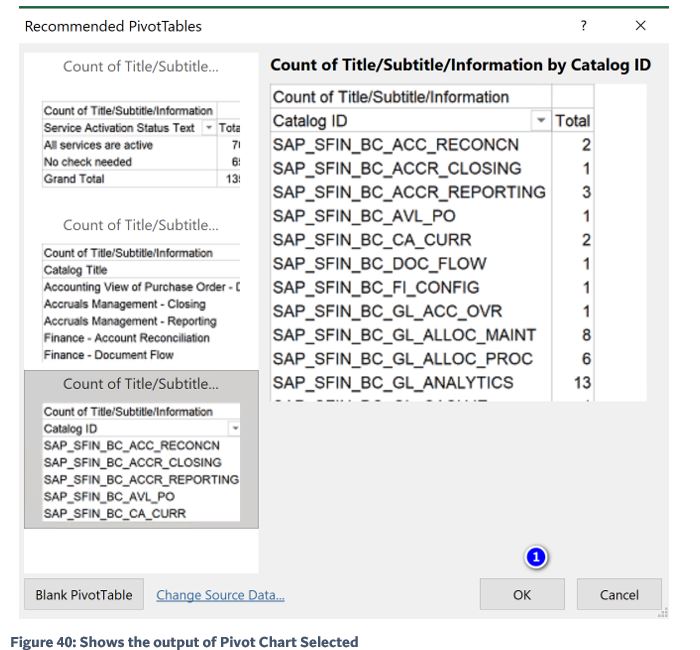Create a Blank PivotTable
The height and width of the screenshot is (650, 700).
[84, 594]
